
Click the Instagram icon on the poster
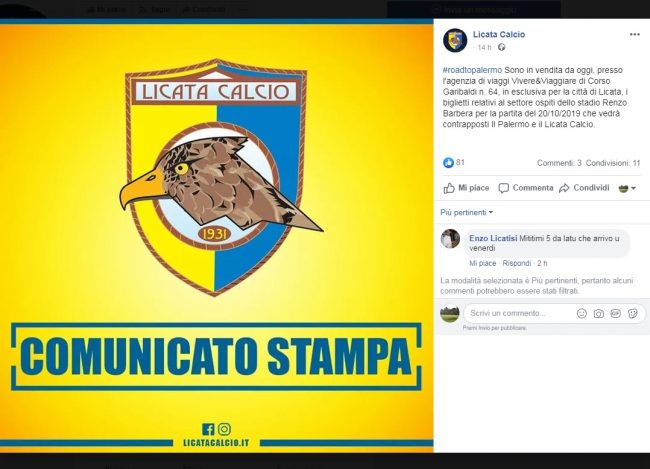click(224, 429)
